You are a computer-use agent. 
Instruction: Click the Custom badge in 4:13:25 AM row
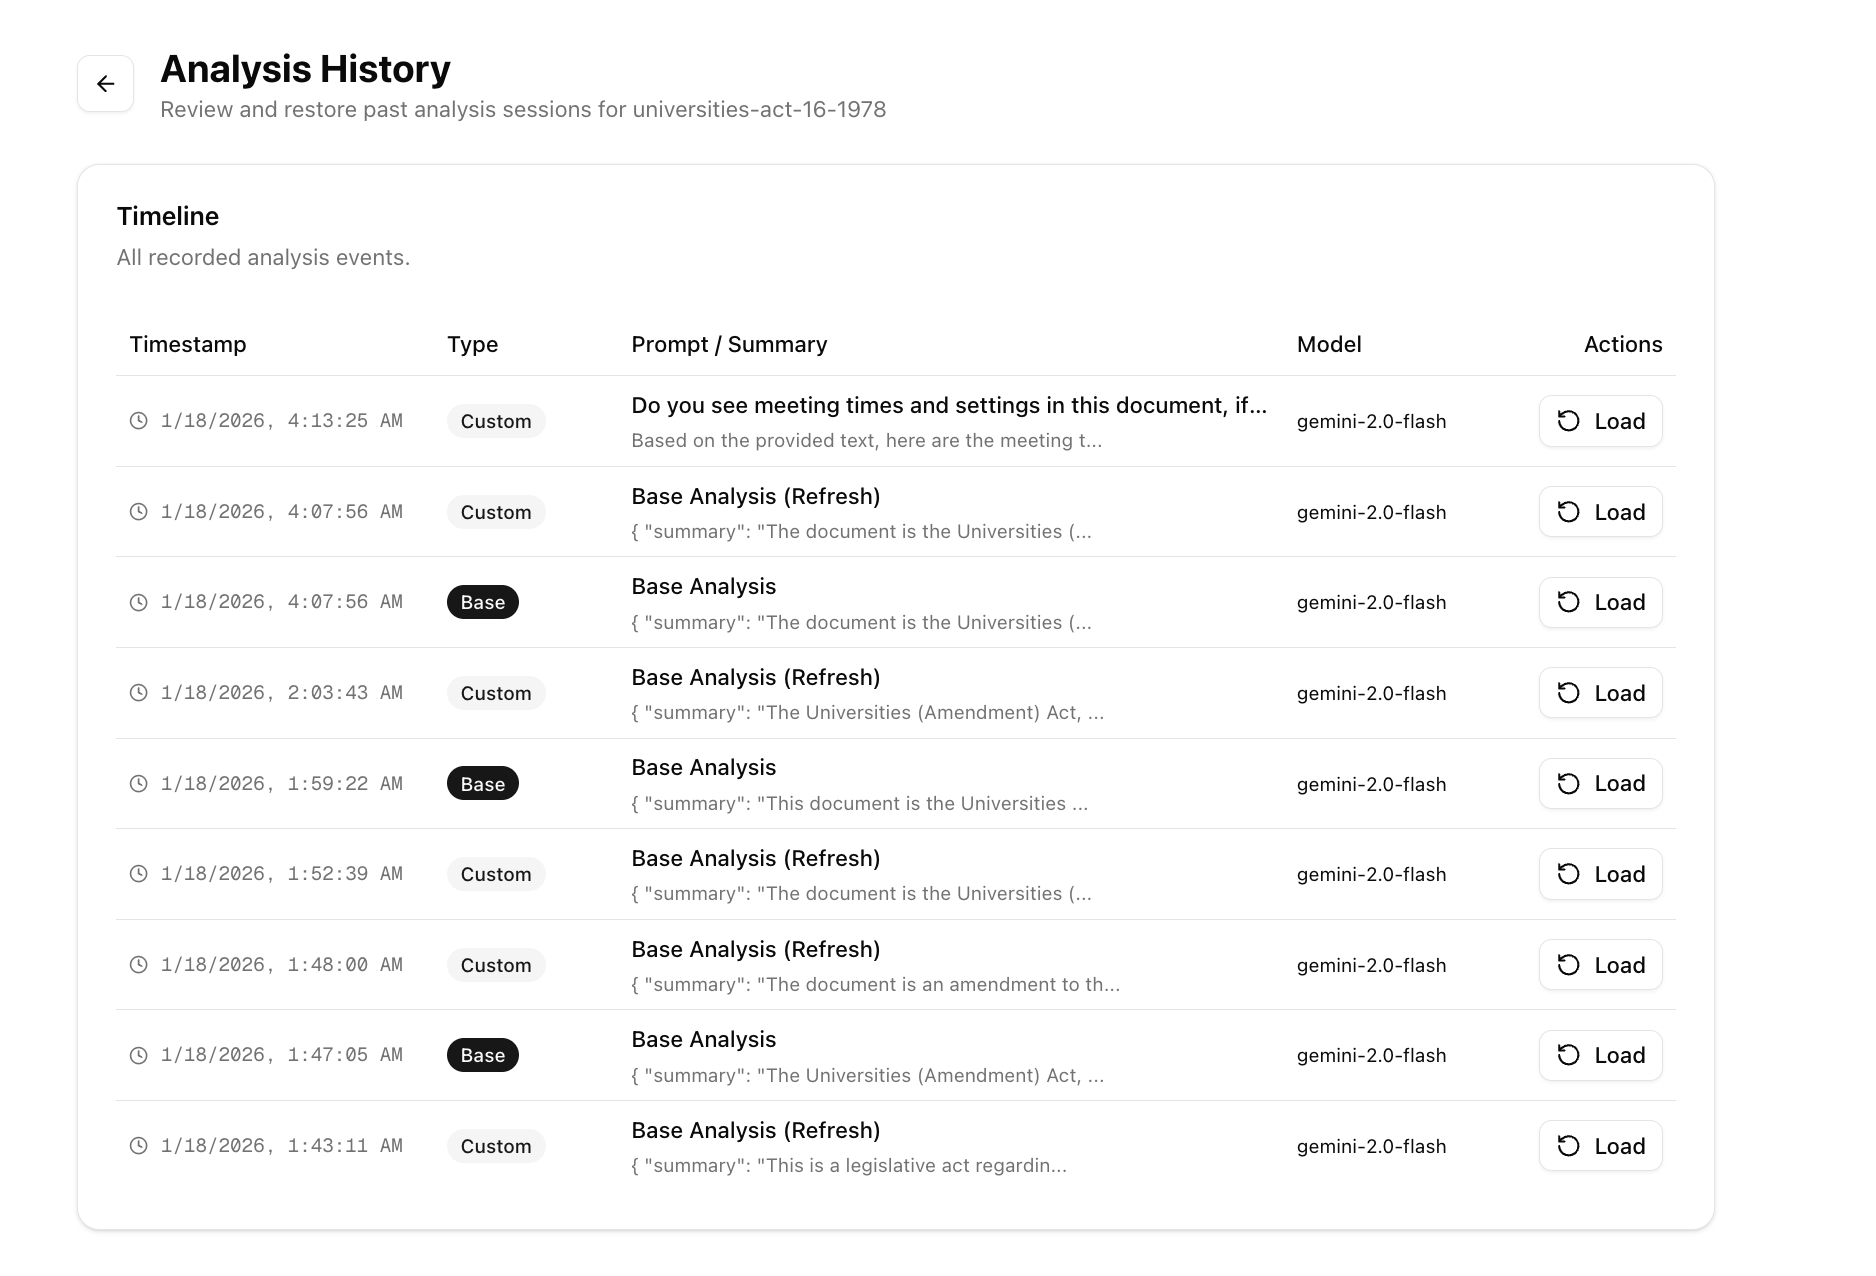[x=495, y=421]
